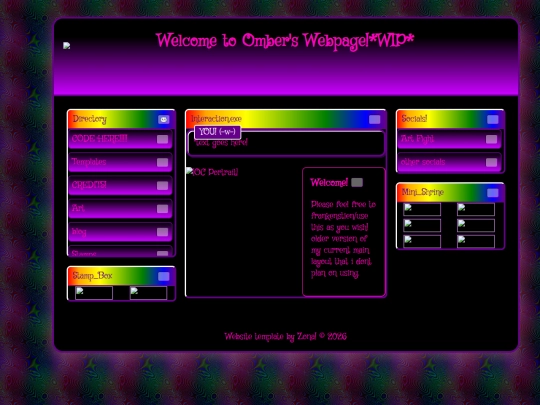
Task: Click the square icon on blog row
Action: tap(163, 232)
